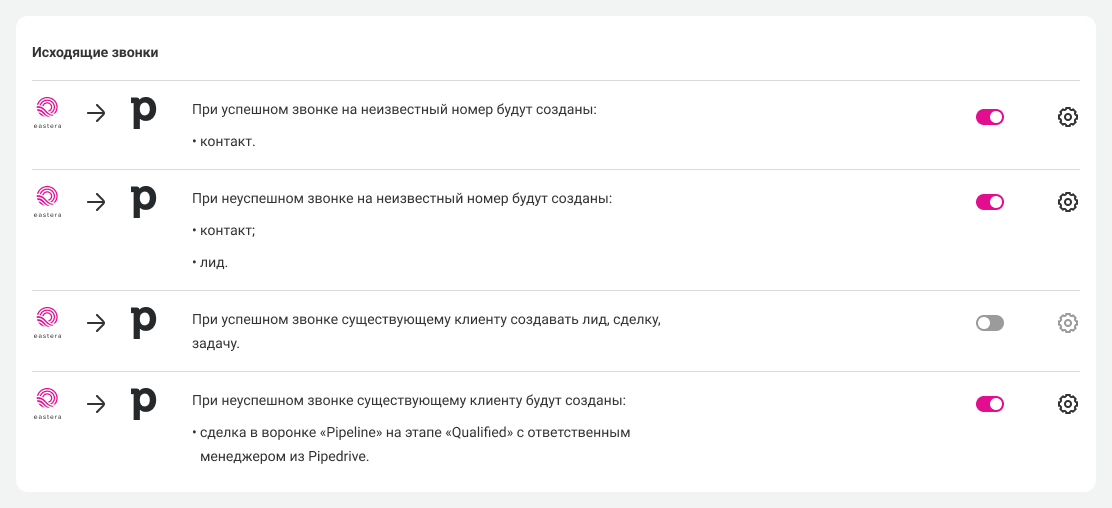This screenshot has height=508, width=1112.
Task: Click the greyed gear for existing client successful call
Action: (1067, 323)
